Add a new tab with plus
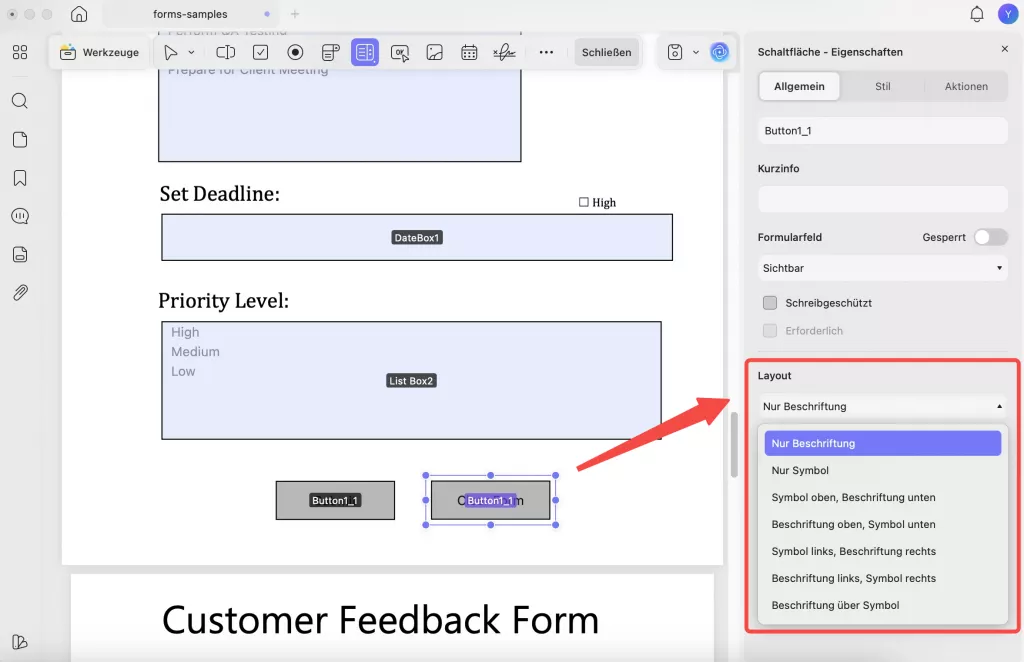The image size is (1024, 662). (x=295, y=14)
